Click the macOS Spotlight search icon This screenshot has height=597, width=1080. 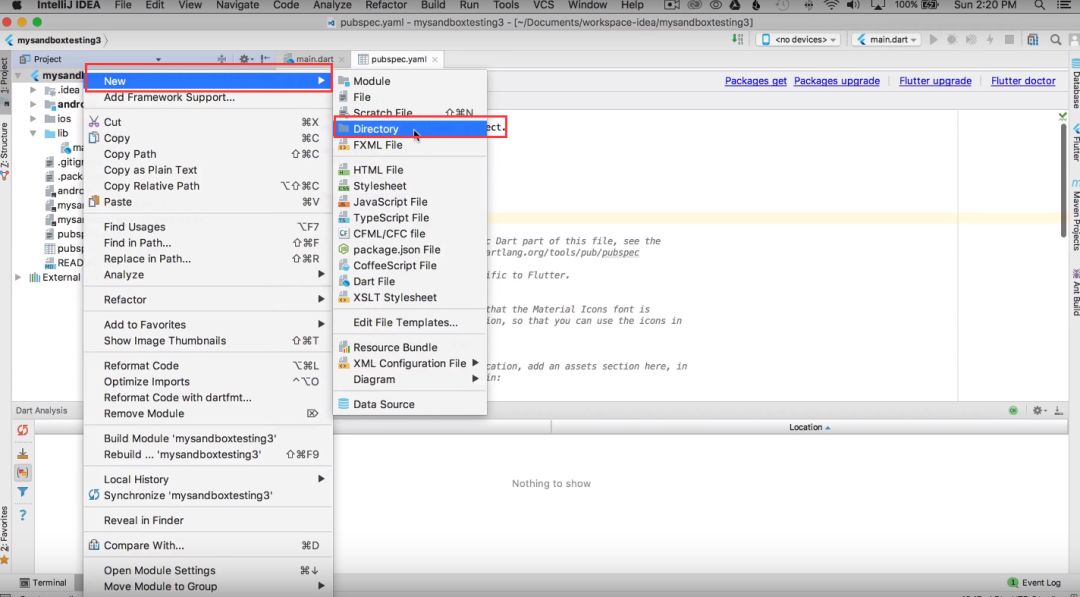[1039, 6]
